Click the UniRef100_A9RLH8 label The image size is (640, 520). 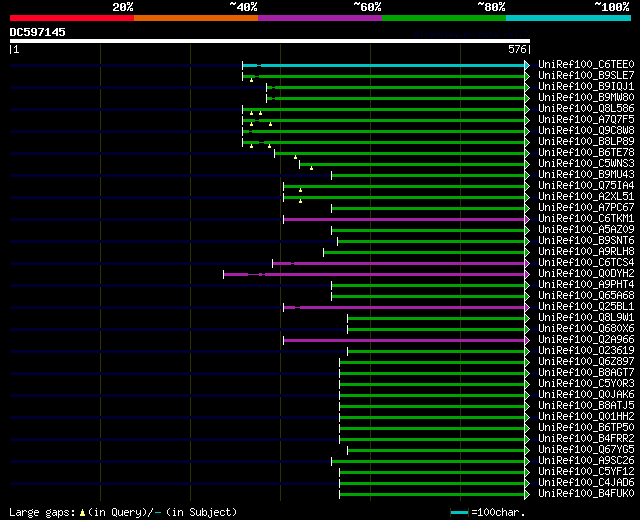586,252
